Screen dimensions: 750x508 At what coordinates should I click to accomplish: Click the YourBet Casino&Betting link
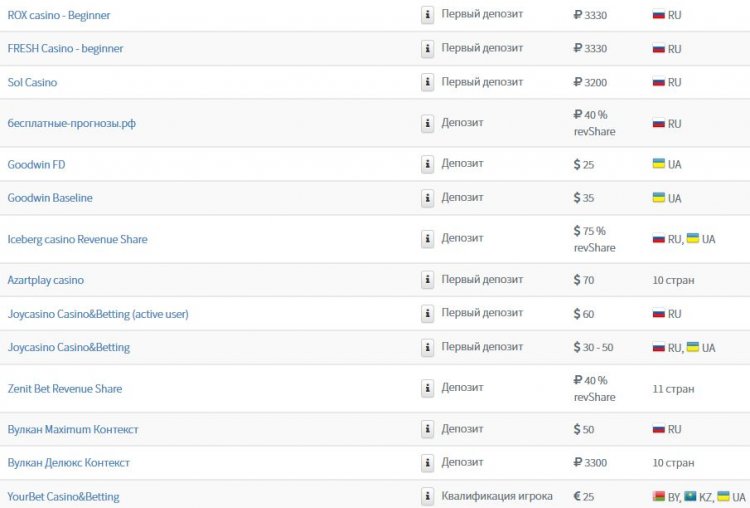63,497
